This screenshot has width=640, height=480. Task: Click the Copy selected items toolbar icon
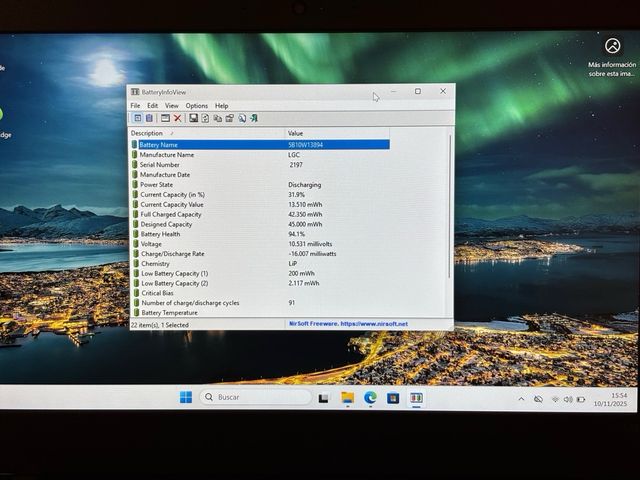218,118
